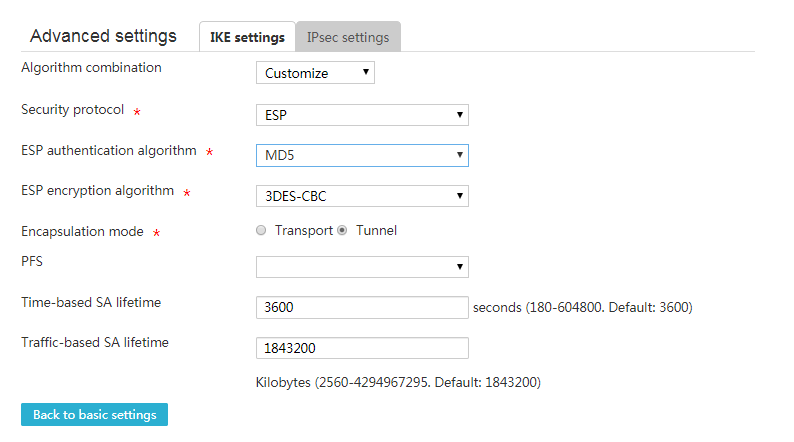Click the arrow icon beside ESP
Viewport: 794px width, 442px height.
coord(460,115)
